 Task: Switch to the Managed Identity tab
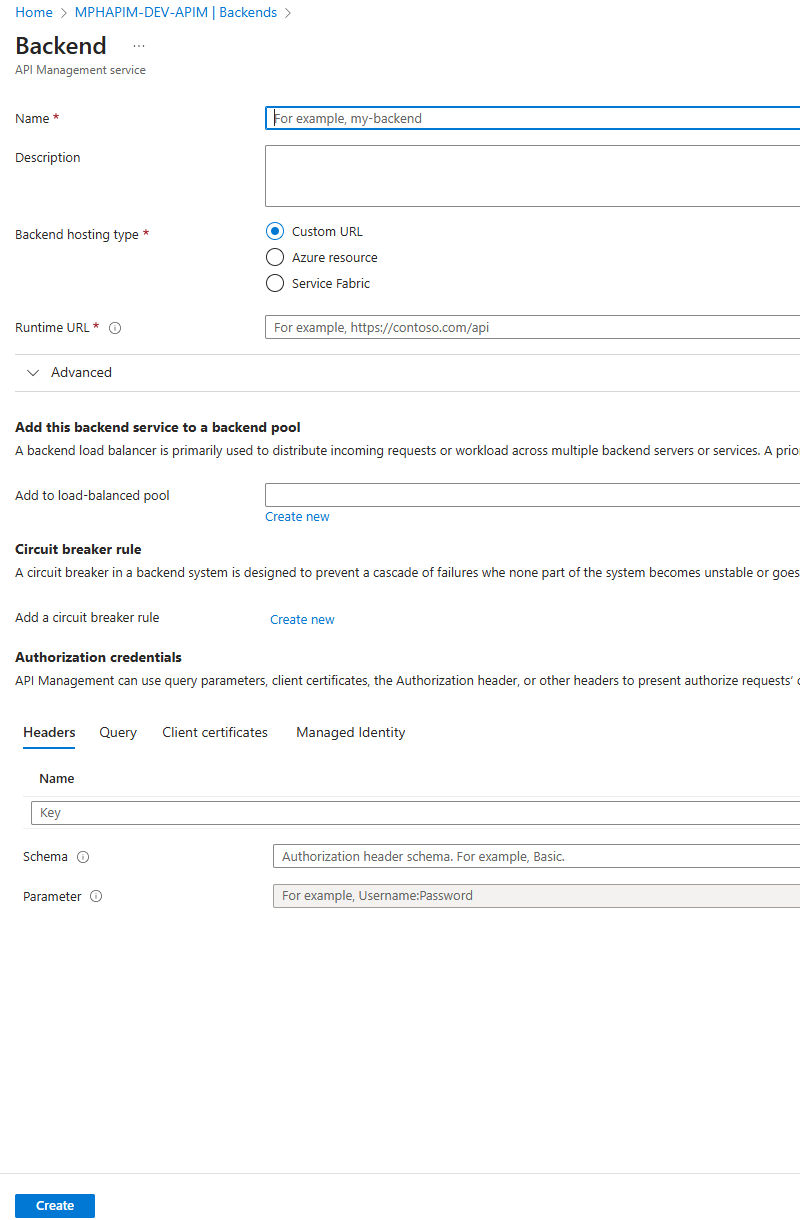click(351, 733)
